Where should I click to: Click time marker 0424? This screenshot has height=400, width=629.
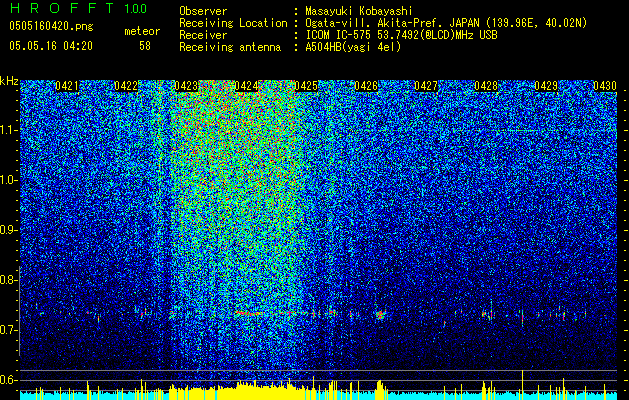pyautogui.click(x=246, y=86)
